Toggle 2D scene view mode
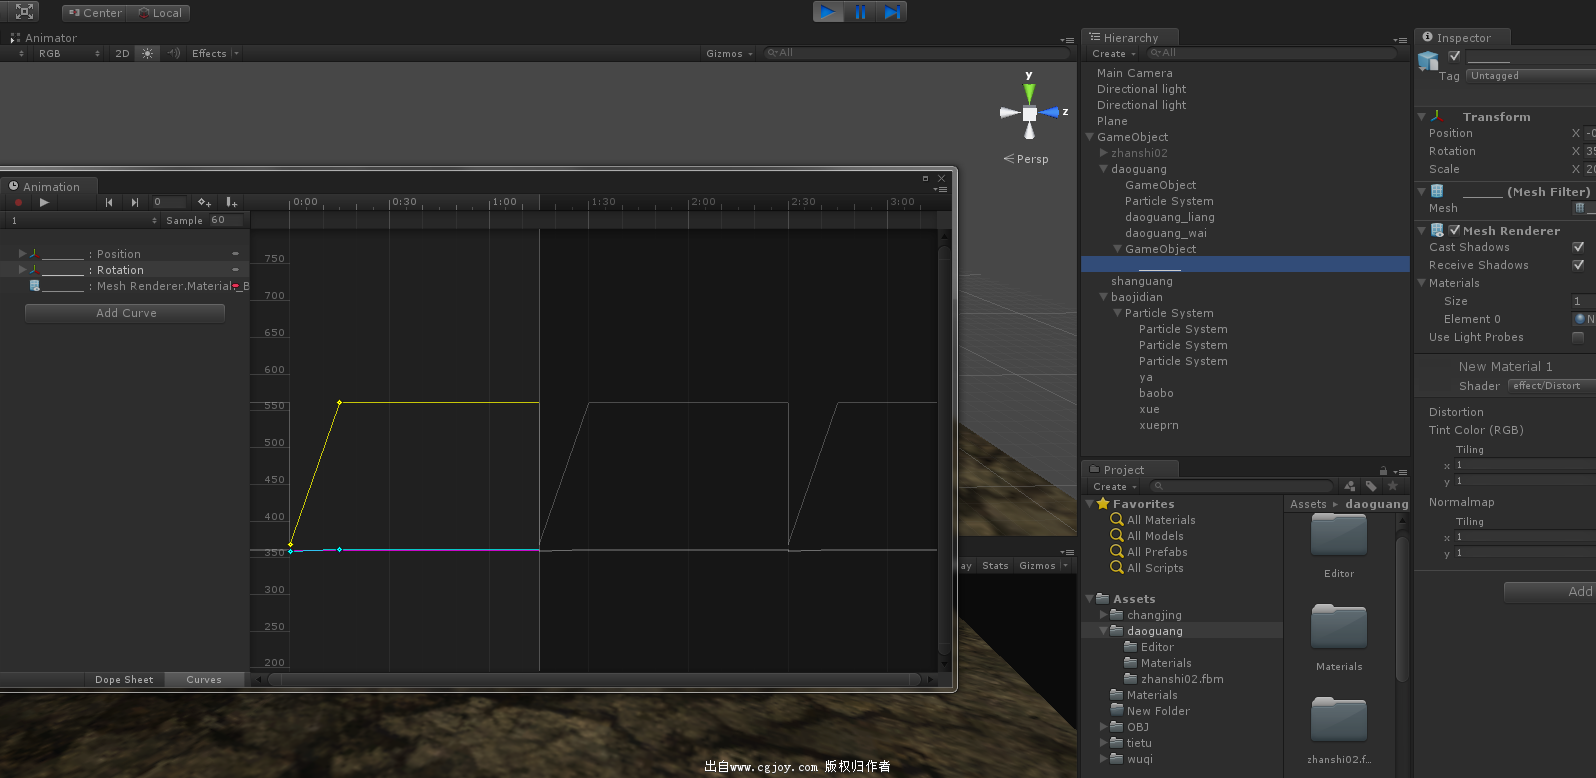Image resolution: width=1596 pixels, height=778 pixels. coord(122,54)
